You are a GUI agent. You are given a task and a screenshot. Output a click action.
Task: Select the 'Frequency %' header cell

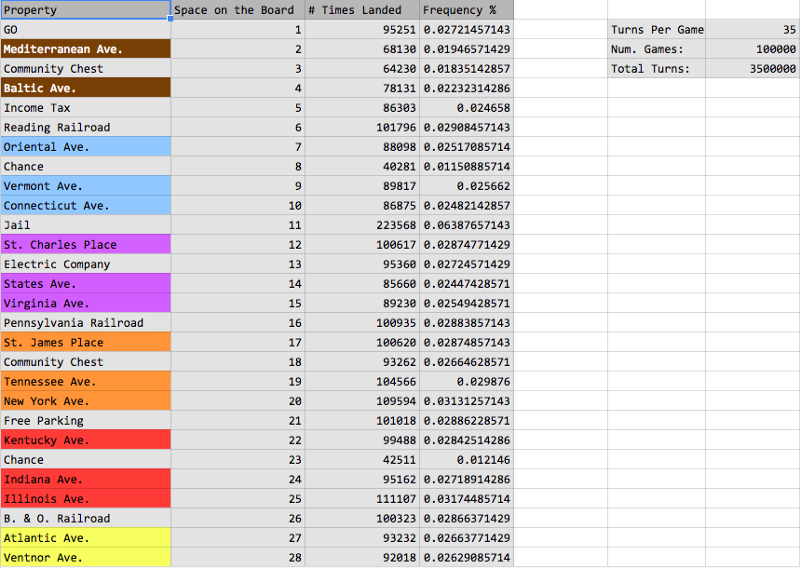tap(467, 10)
